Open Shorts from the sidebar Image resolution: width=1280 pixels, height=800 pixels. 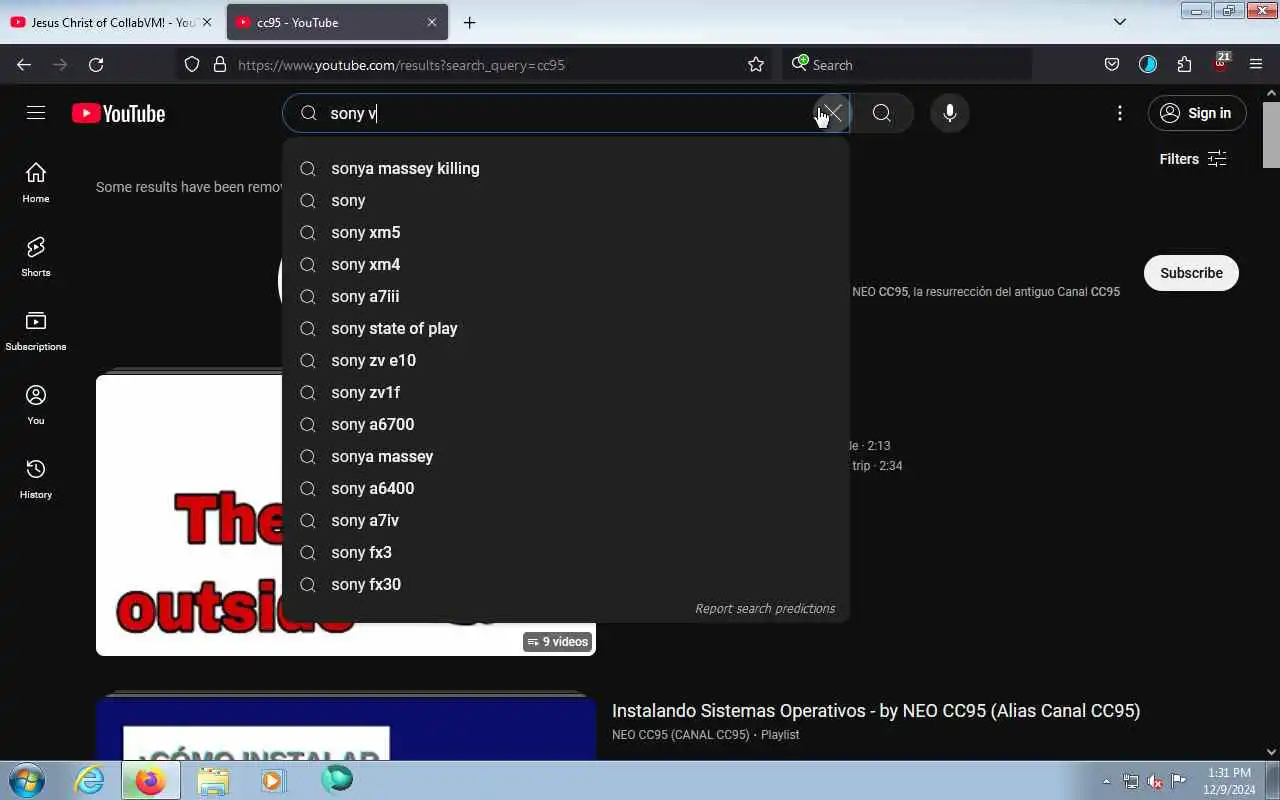tap(36, 256)
